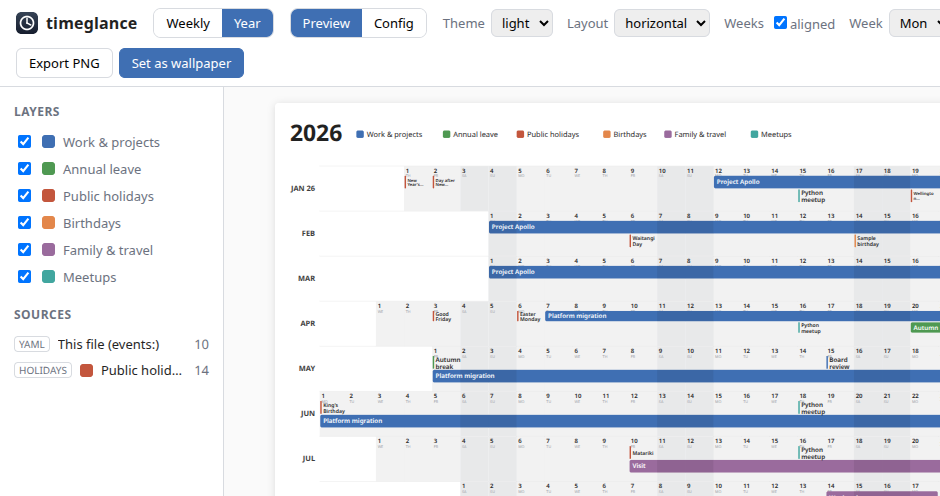Uncheck the Meetups layer checkbox
The height and width of the screenshot is (496, 940).
(25, 276)
